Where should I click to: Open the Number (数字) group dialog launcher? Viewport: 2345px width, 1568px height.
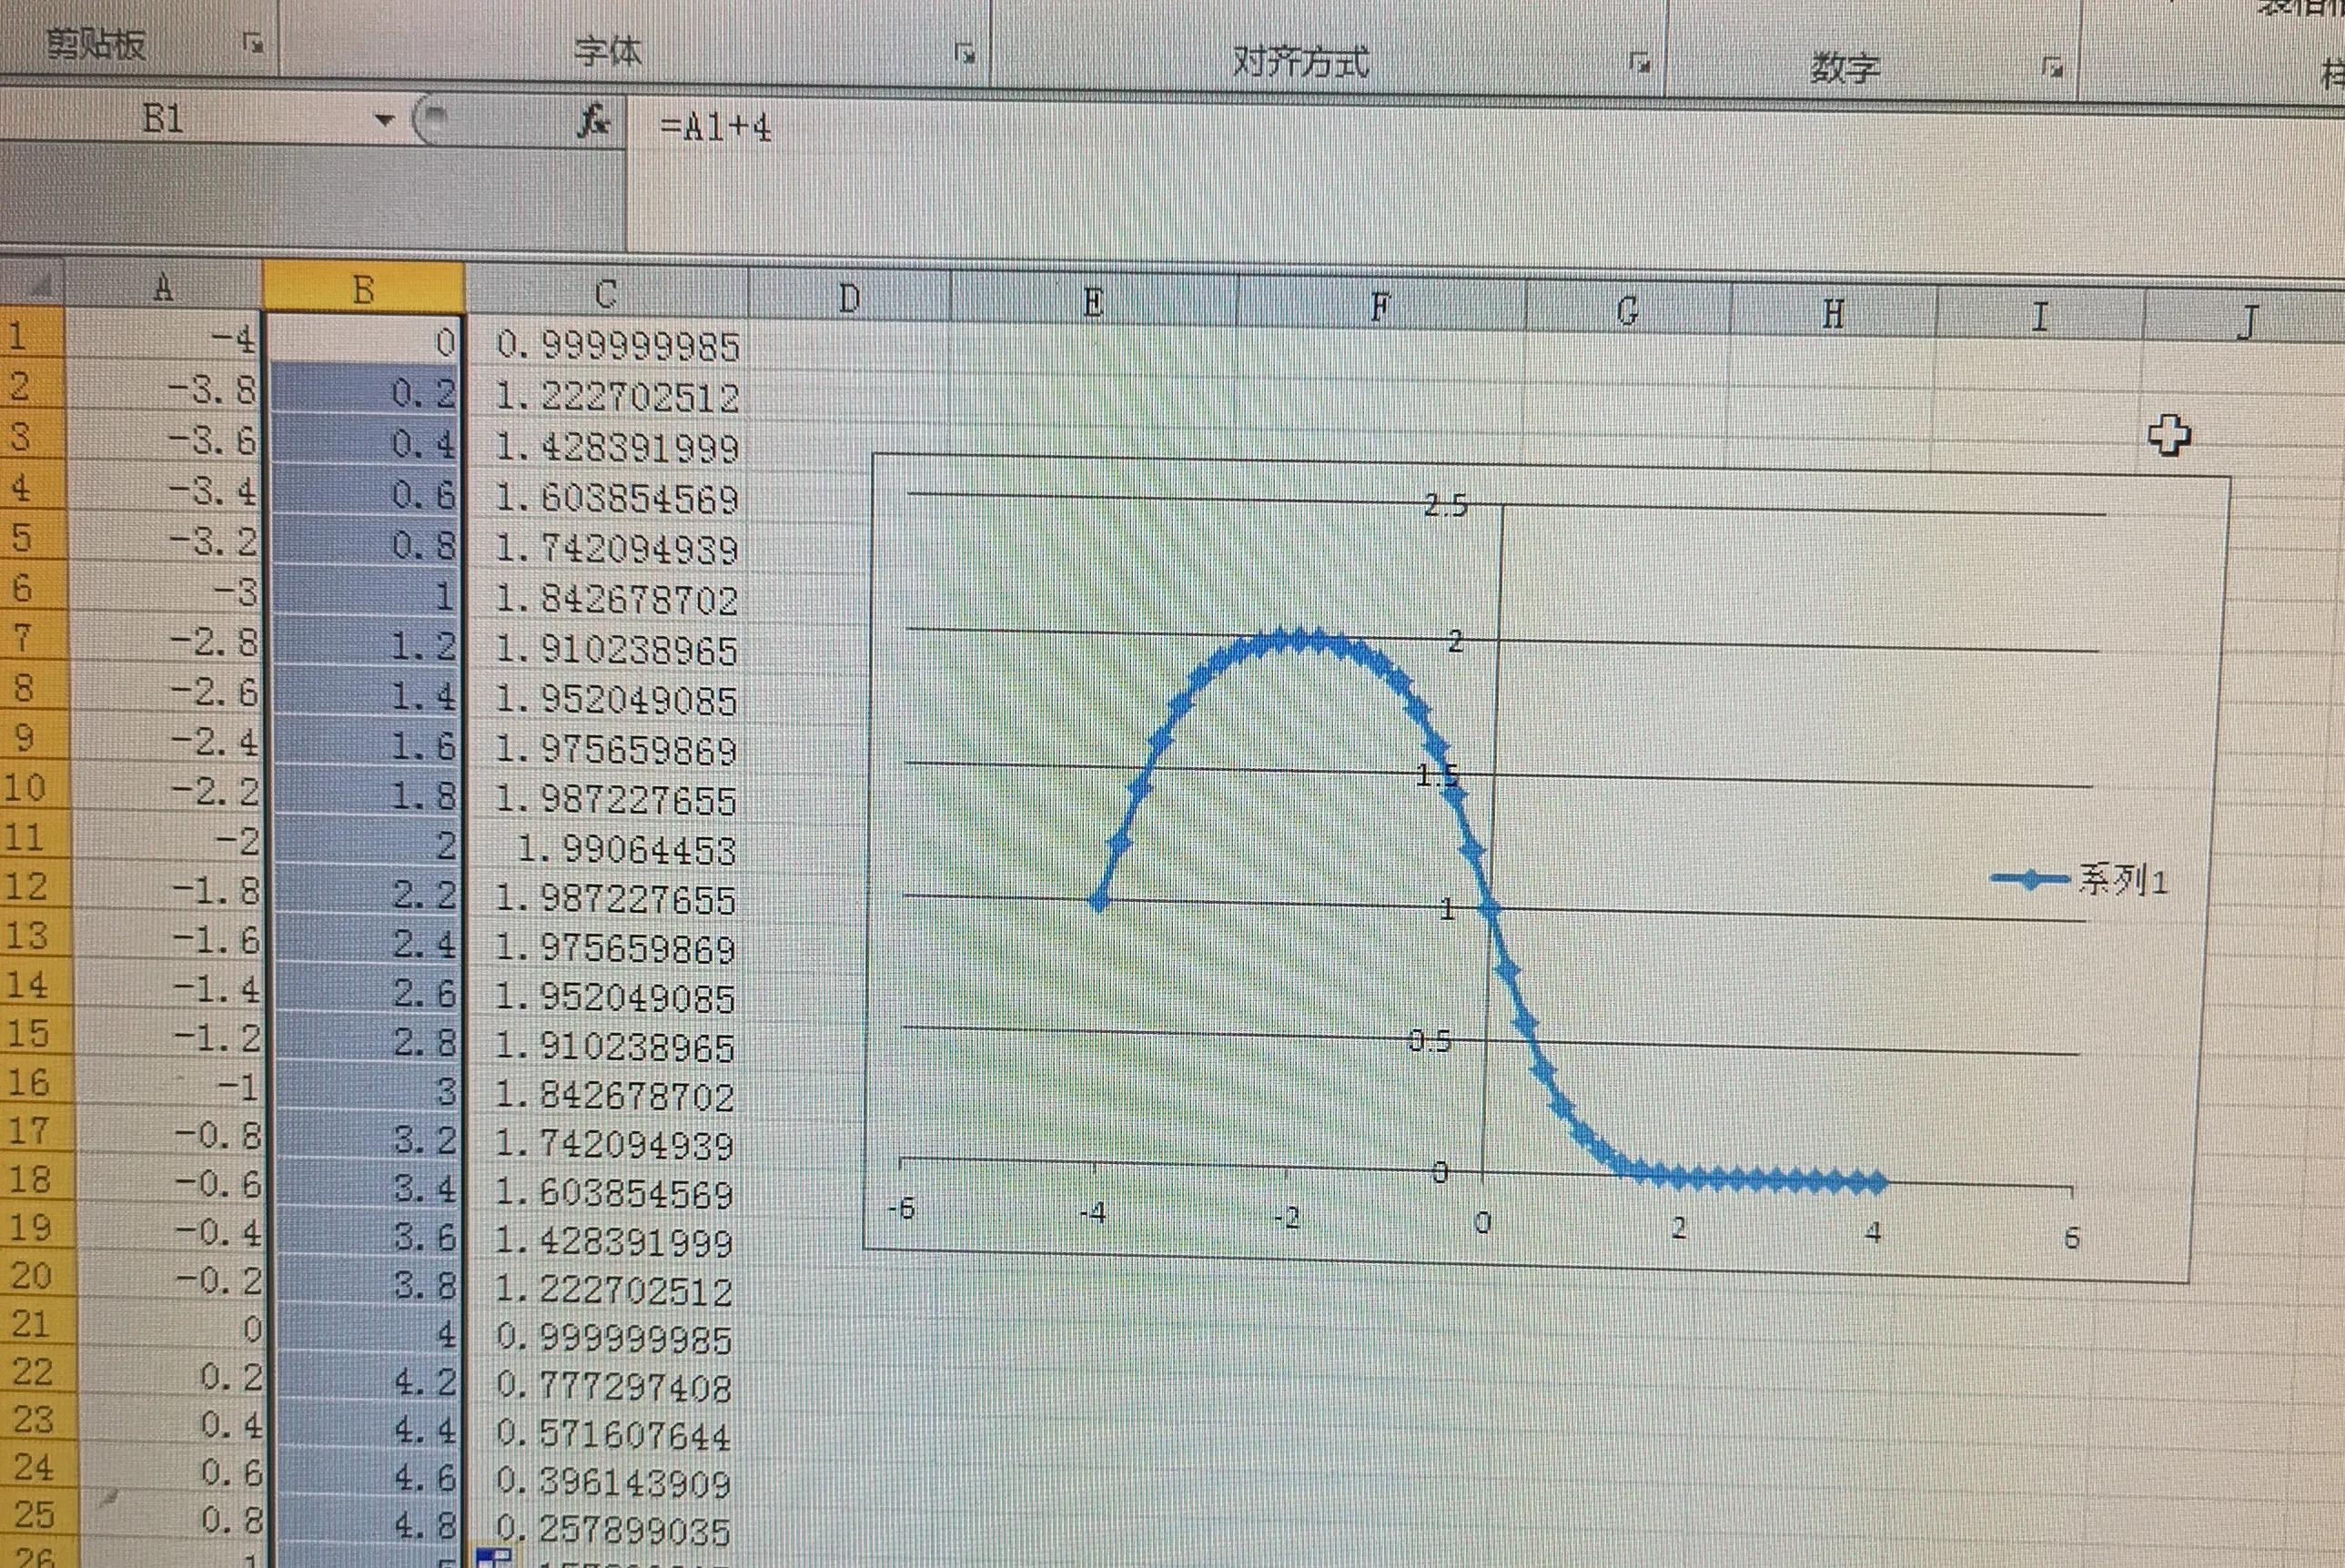point(2053,68)
